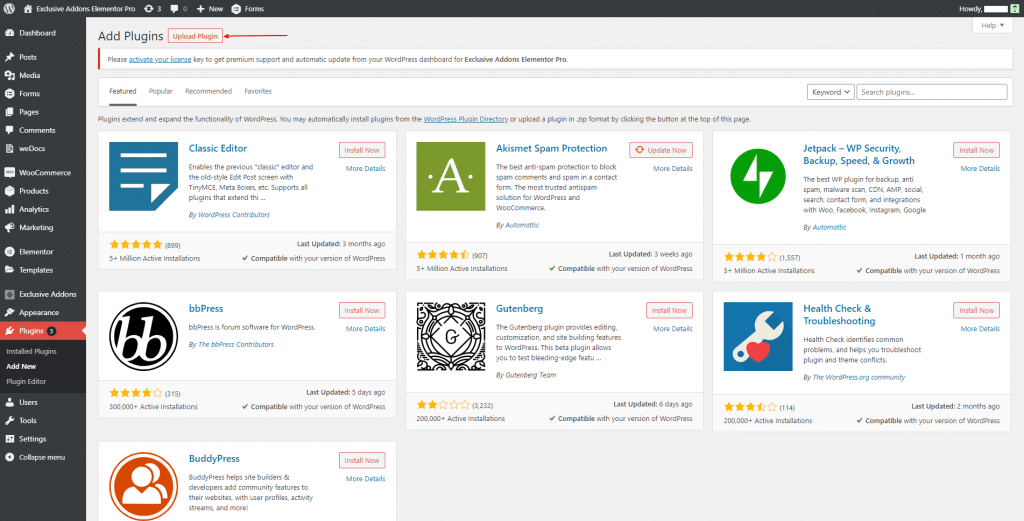
Task: Click the Analytics bar chart icon
Action: point(9,210)
